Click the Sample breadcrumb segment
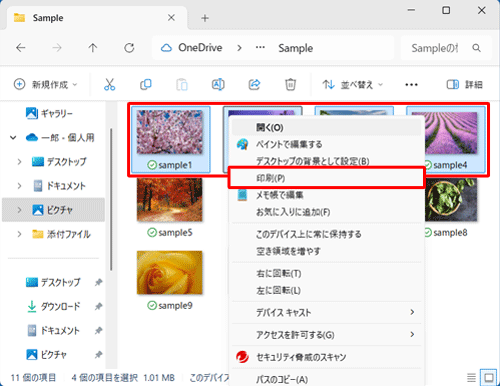This screenshot has width=500, height=386. click(296, 48)
